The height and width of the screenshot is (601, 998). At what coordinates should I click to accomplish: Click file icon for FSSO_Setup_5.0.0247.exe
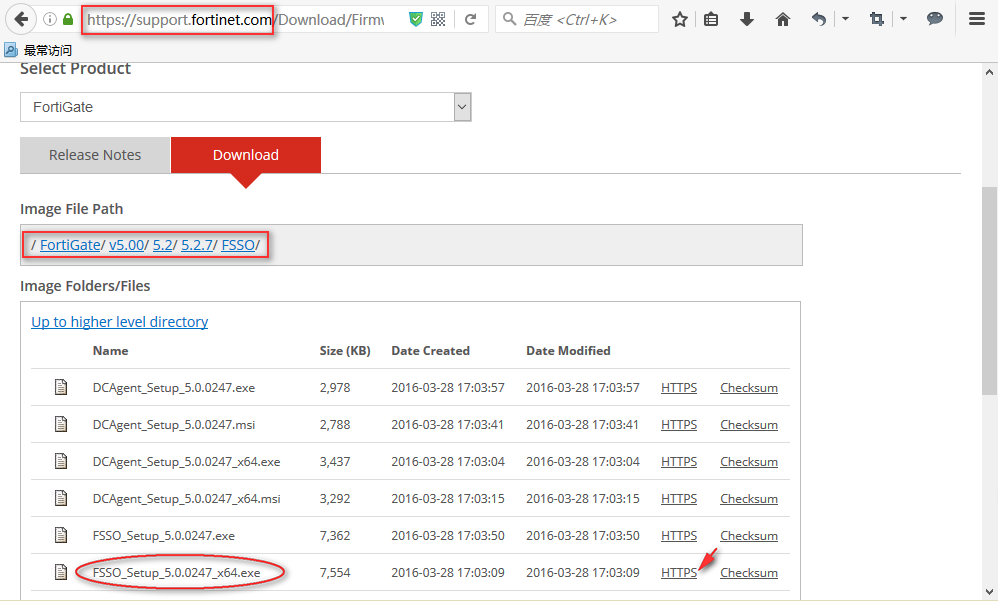[x=61, y=535]
